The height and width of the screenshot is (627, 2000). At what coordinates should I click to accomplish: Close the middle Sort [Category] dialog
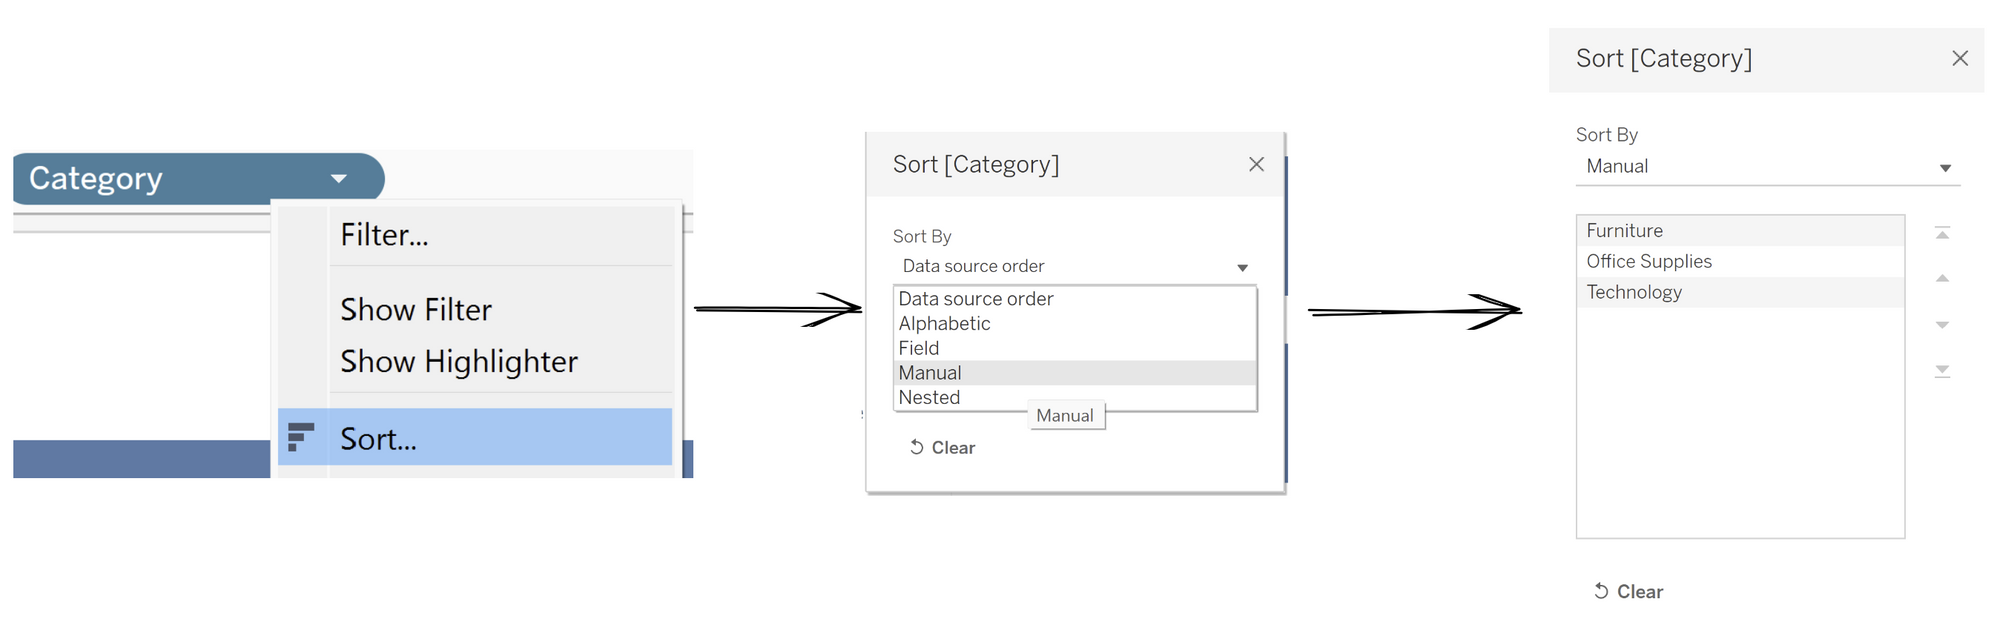tap(1256, 164)
